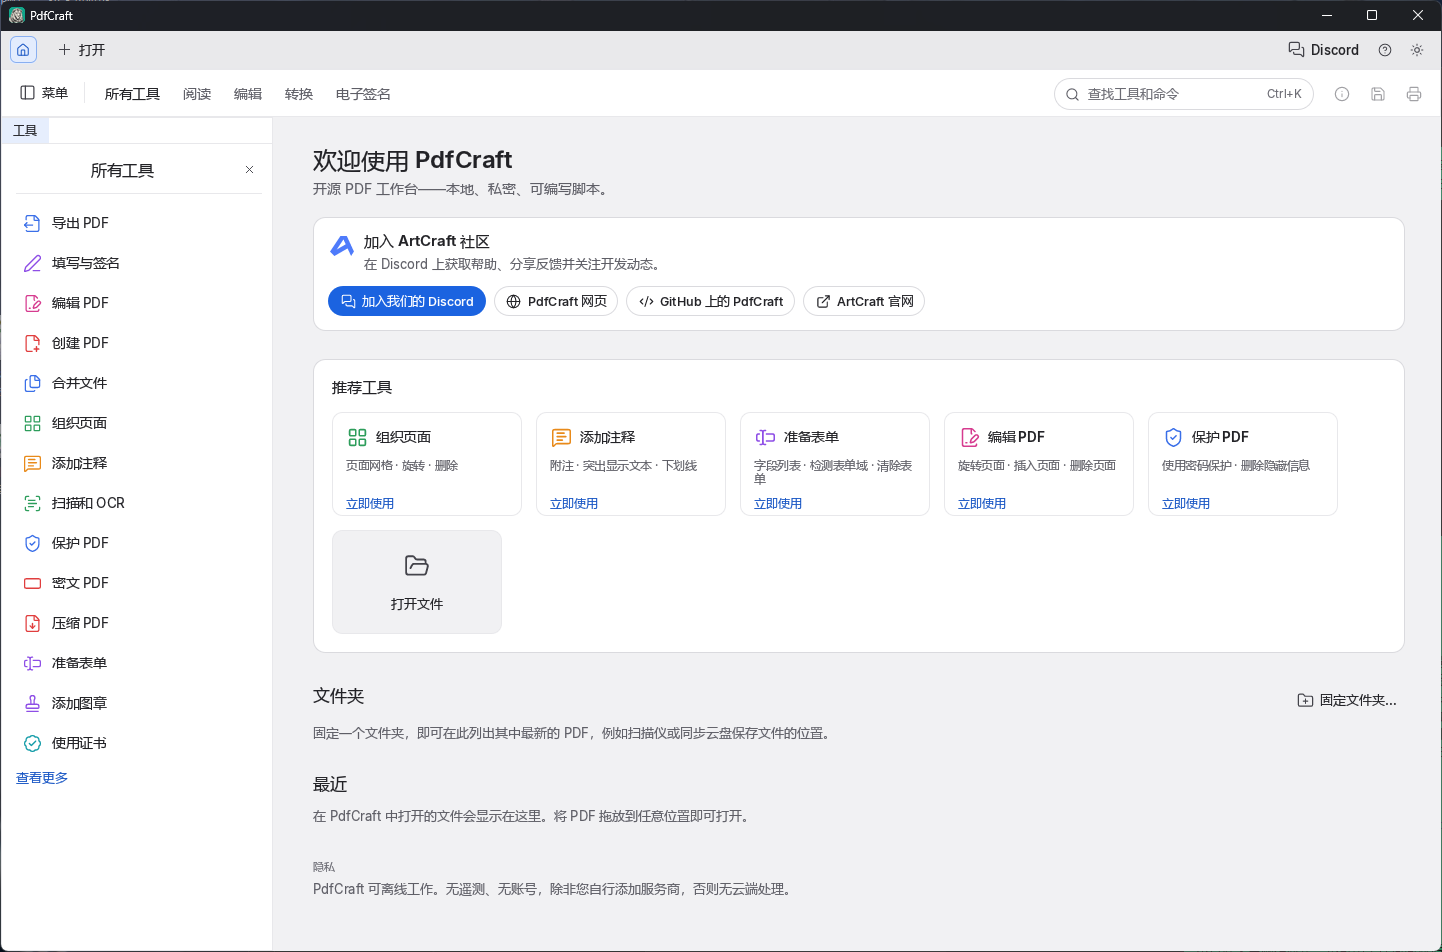
Task: Select 编辑 PDF tool in sidebar
Action: [x=138, y=303]
